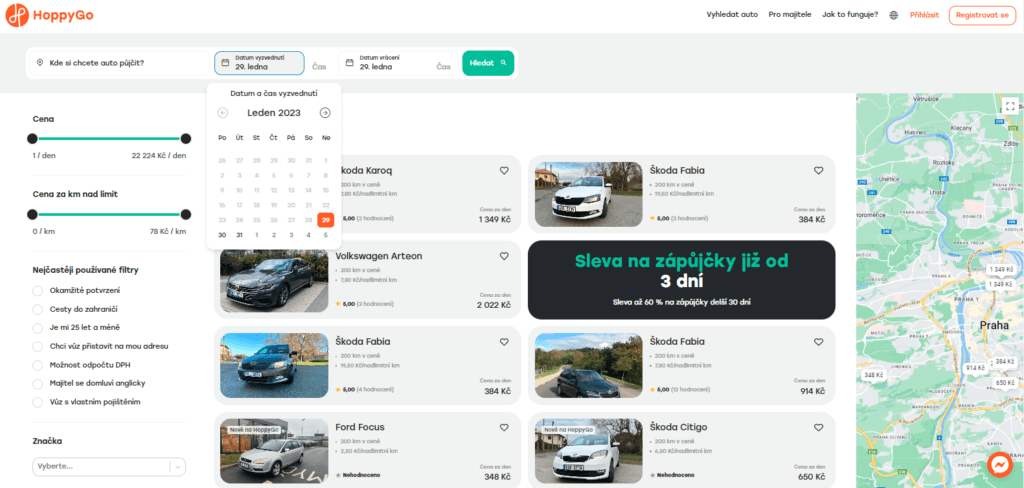Click the green Hledat search button
Image resolution: width=1024 pixels, height=488 pixels.
point(488,63)
